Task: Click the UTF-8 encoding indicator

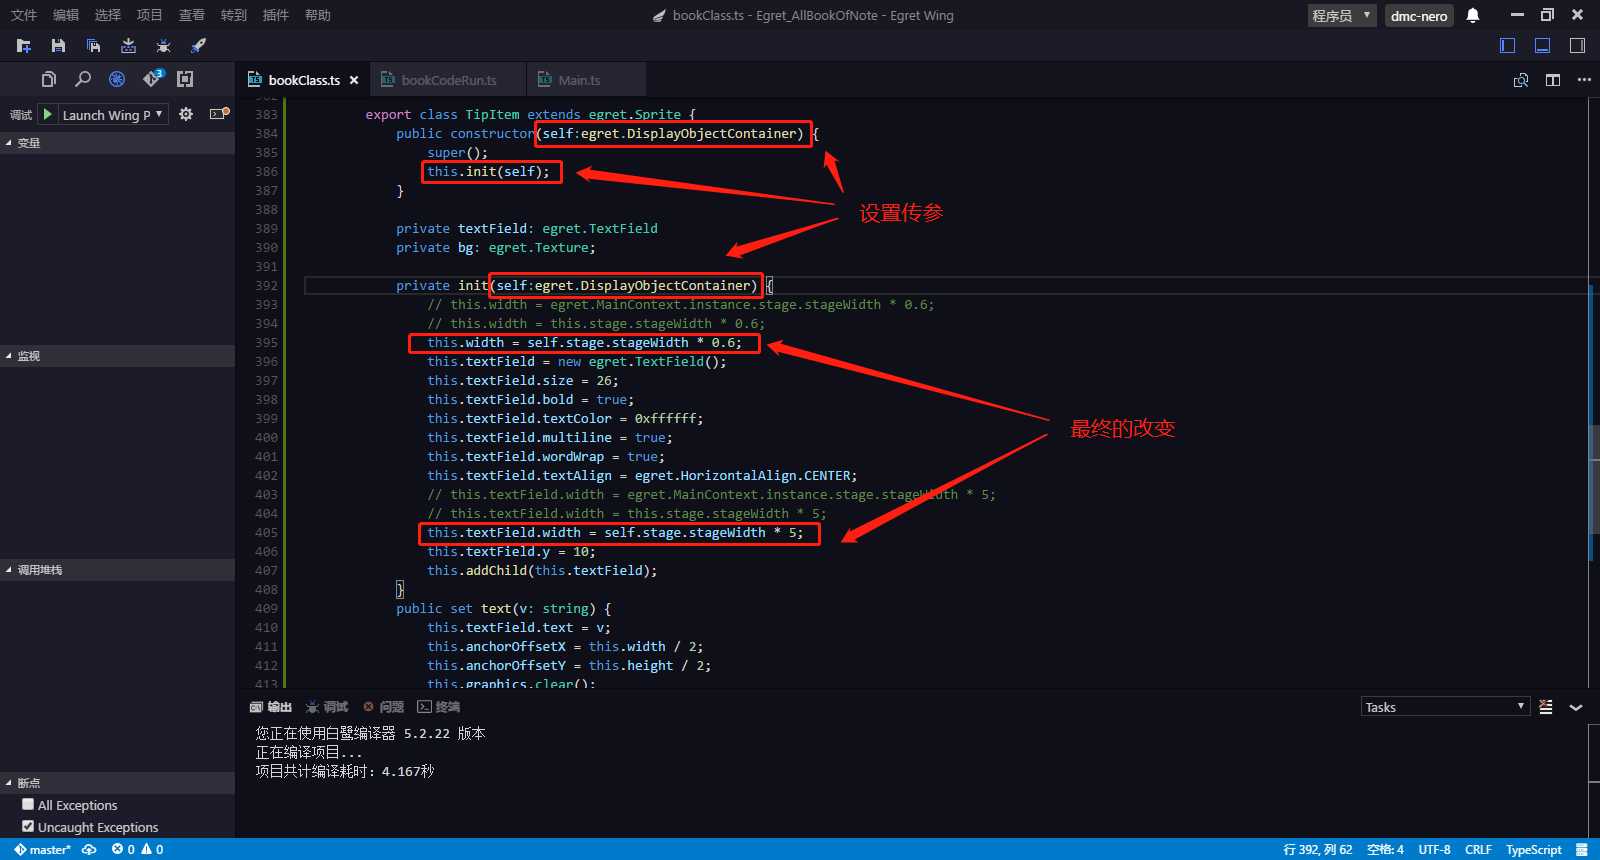Action: point(1434,849)
